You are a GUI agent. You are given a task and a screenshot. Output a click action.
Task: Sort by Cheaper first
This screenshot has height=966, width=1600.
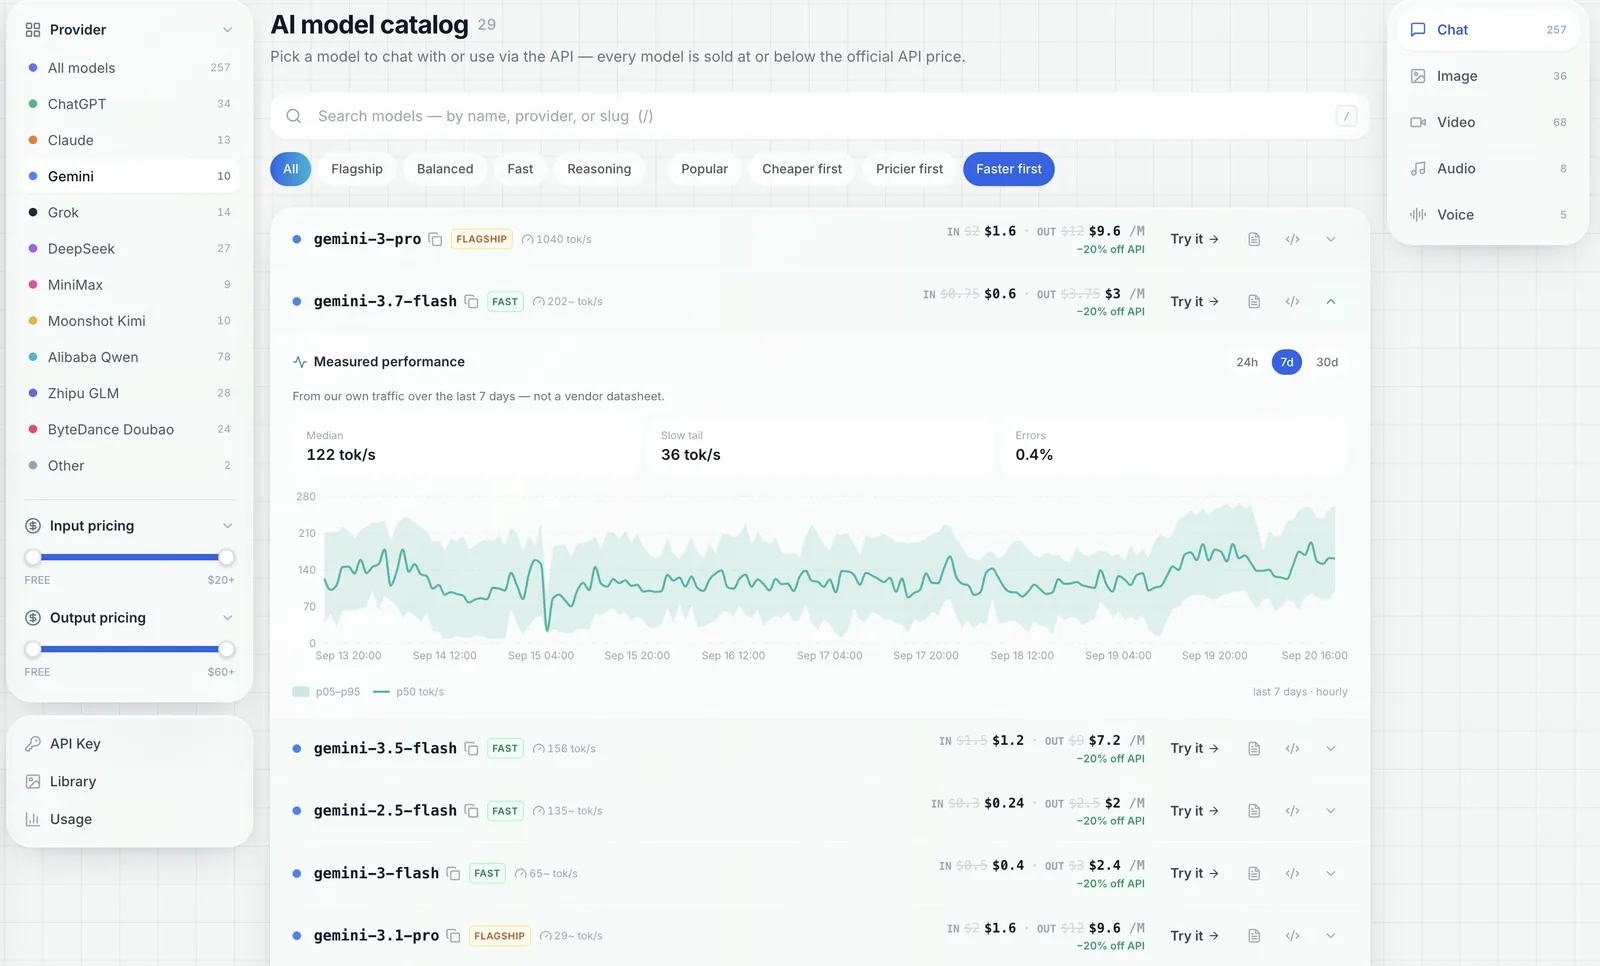[x=802, y=169]
